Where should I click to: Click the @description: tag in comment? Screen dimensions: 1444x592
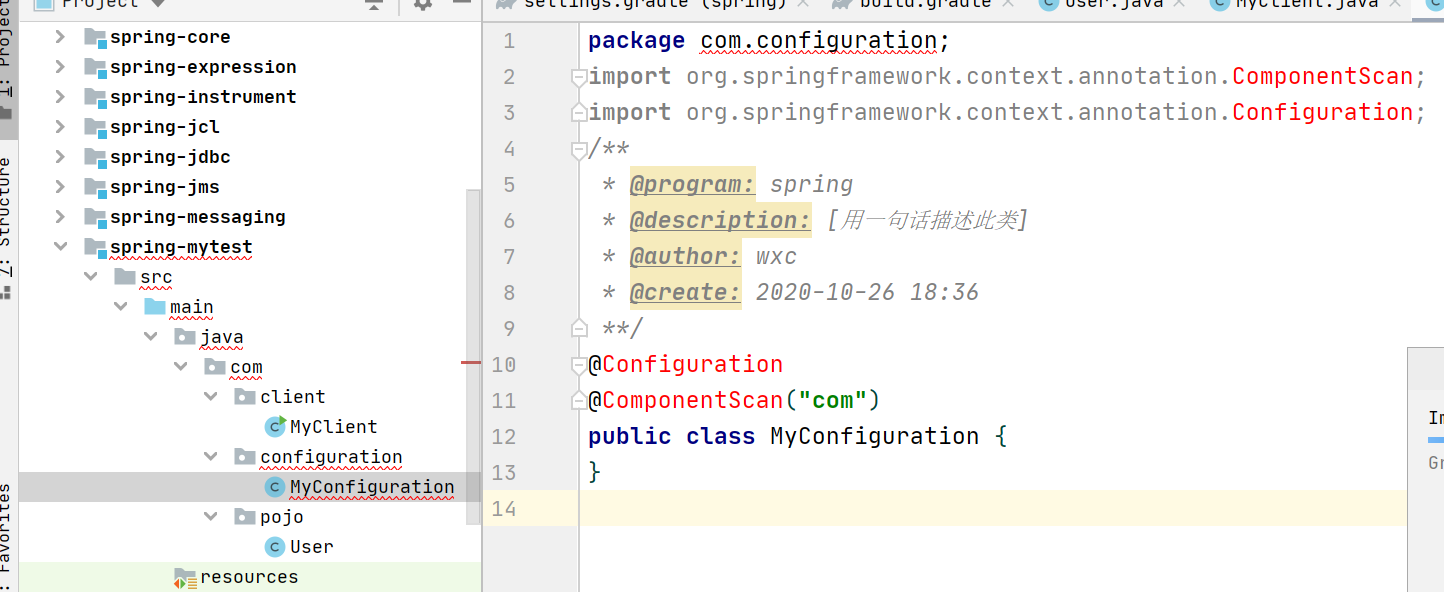coord(720,220)
